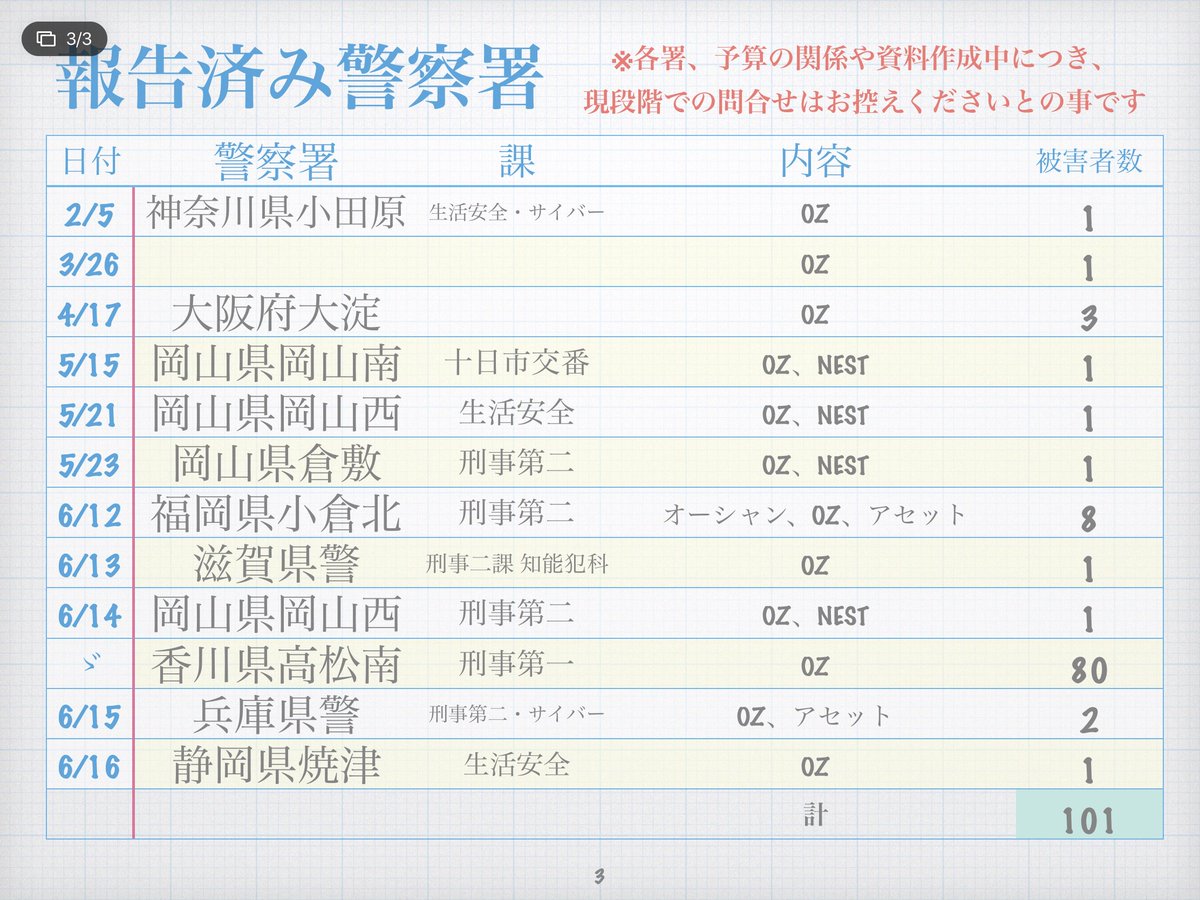
Task: Click the 大阪府大淀 cell
Action: (x=277, y=314)
